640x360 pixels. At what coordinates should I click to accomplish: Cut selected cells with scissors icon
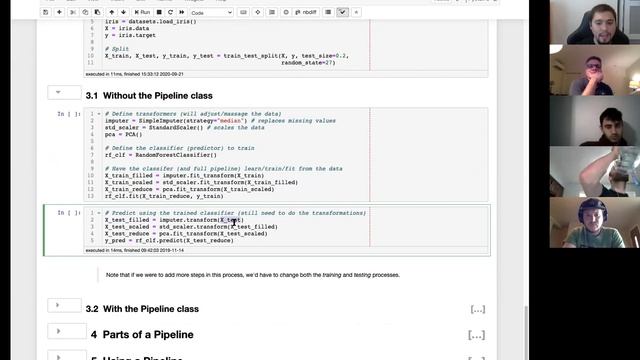pos(73,12)
